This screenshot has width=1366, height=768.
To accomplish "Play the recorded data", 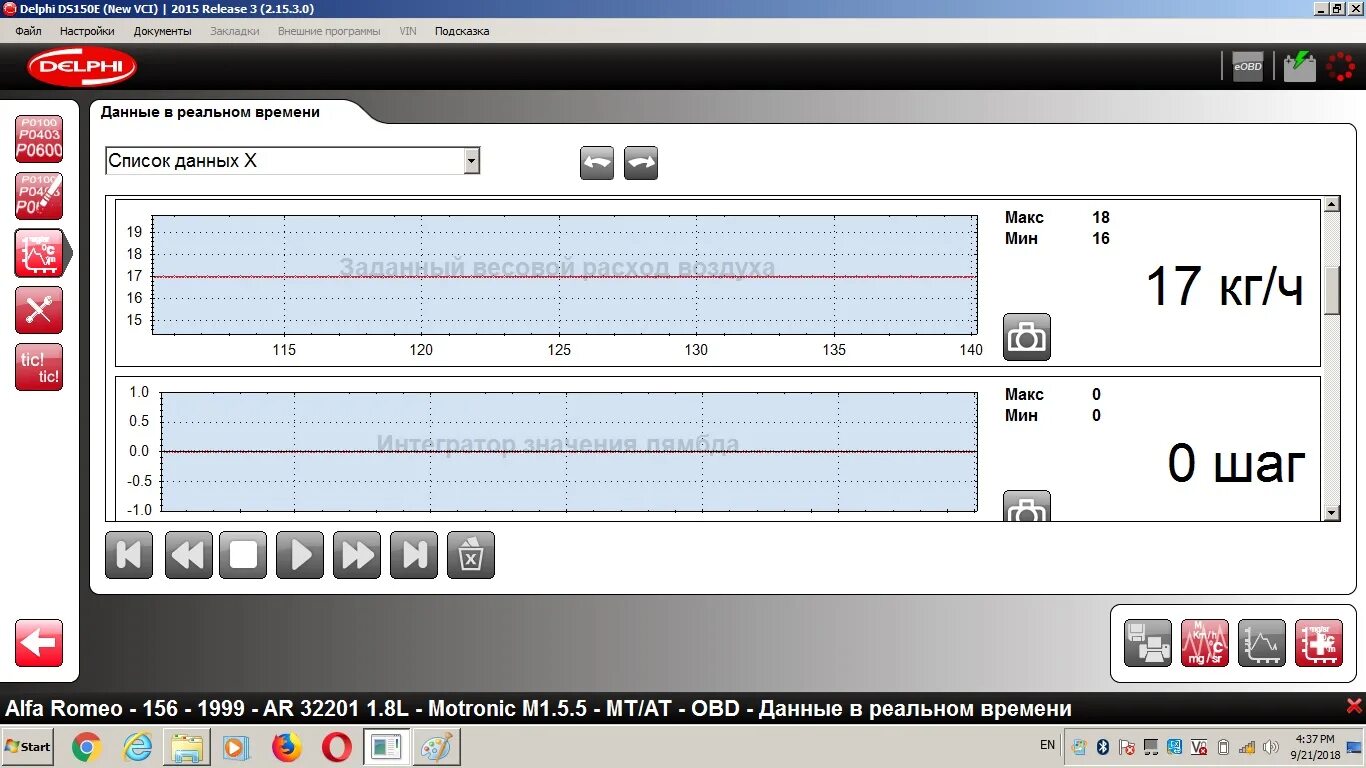I will point(300,555).
